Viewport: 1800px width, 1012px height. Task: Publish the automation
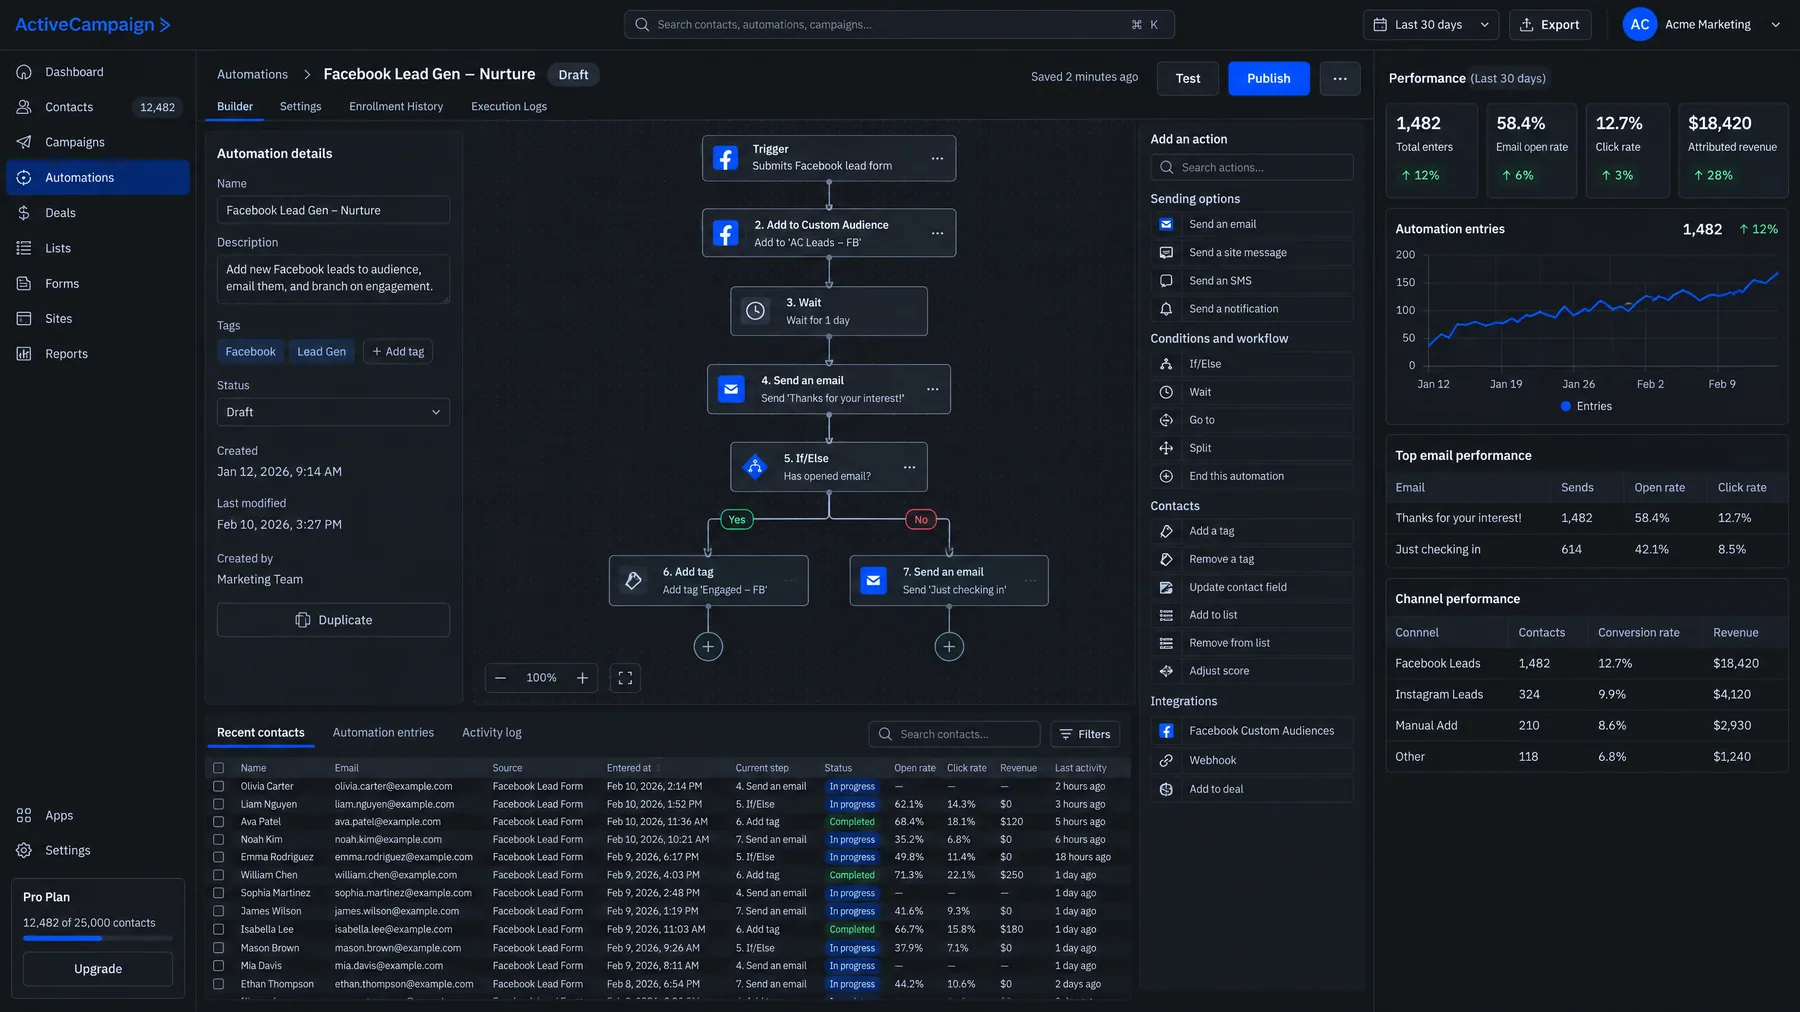point(1268,78)
